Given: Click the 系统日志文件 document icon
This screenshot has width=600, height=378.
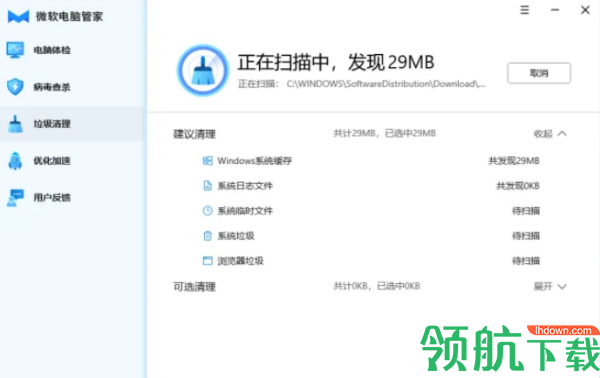Looking at the screenshot, I should [x=207, y=186].
